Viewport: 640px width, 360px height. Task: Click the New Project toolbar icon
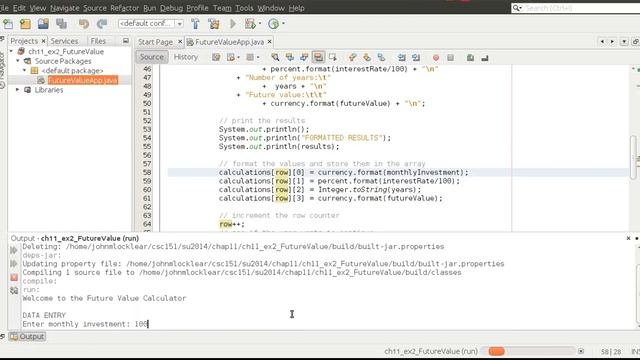25,24
